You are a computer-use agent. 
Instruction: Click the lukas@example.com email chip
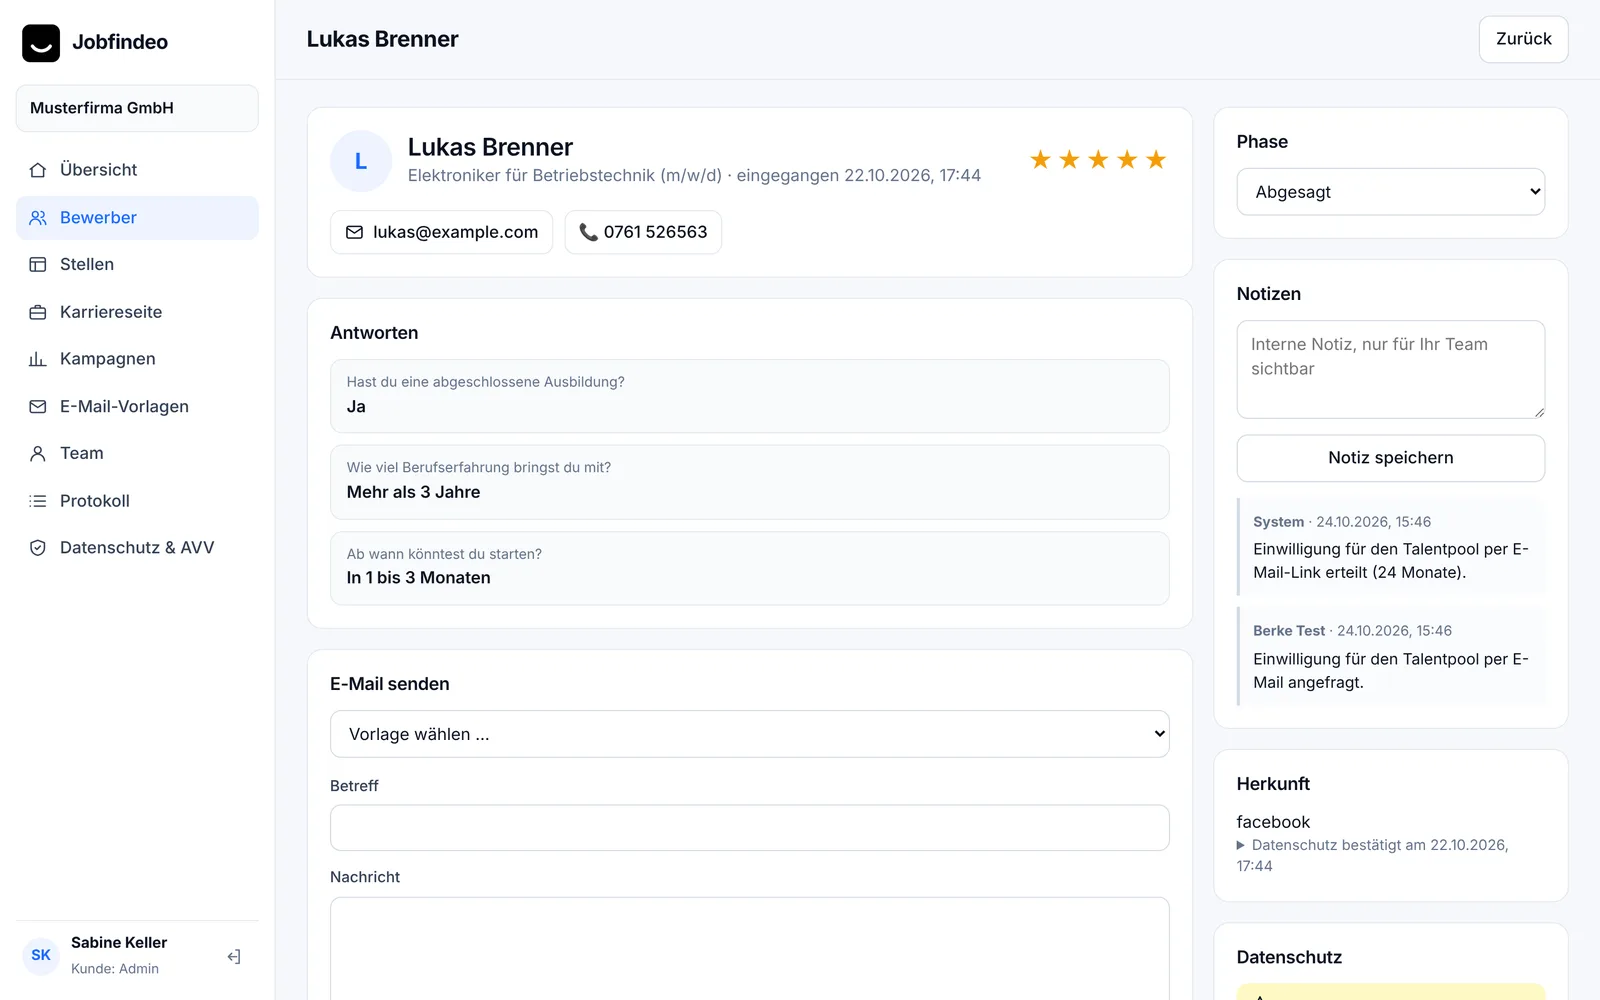click(x=442, y=232)
